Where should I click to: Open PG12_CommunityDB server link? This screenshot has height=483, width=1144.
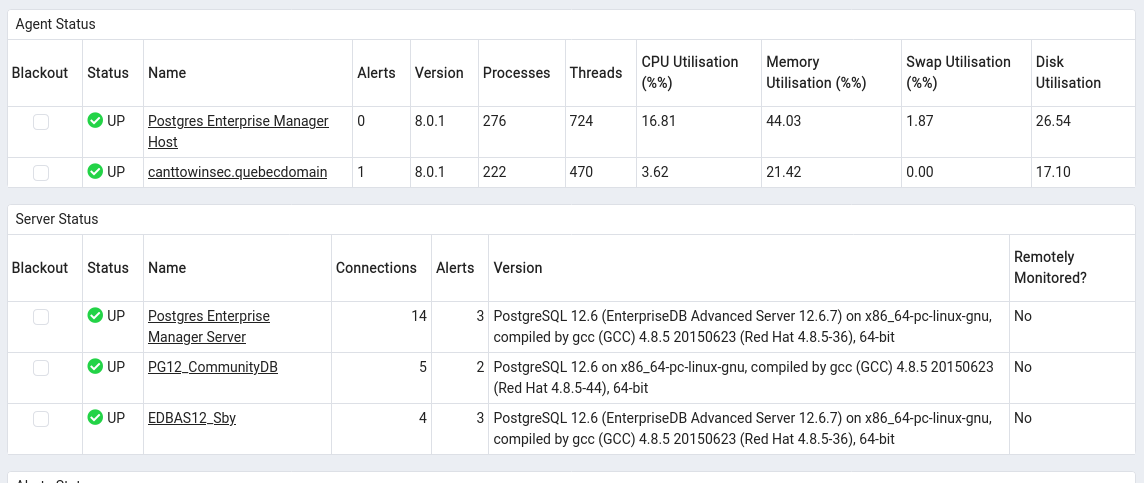point(212,367)
